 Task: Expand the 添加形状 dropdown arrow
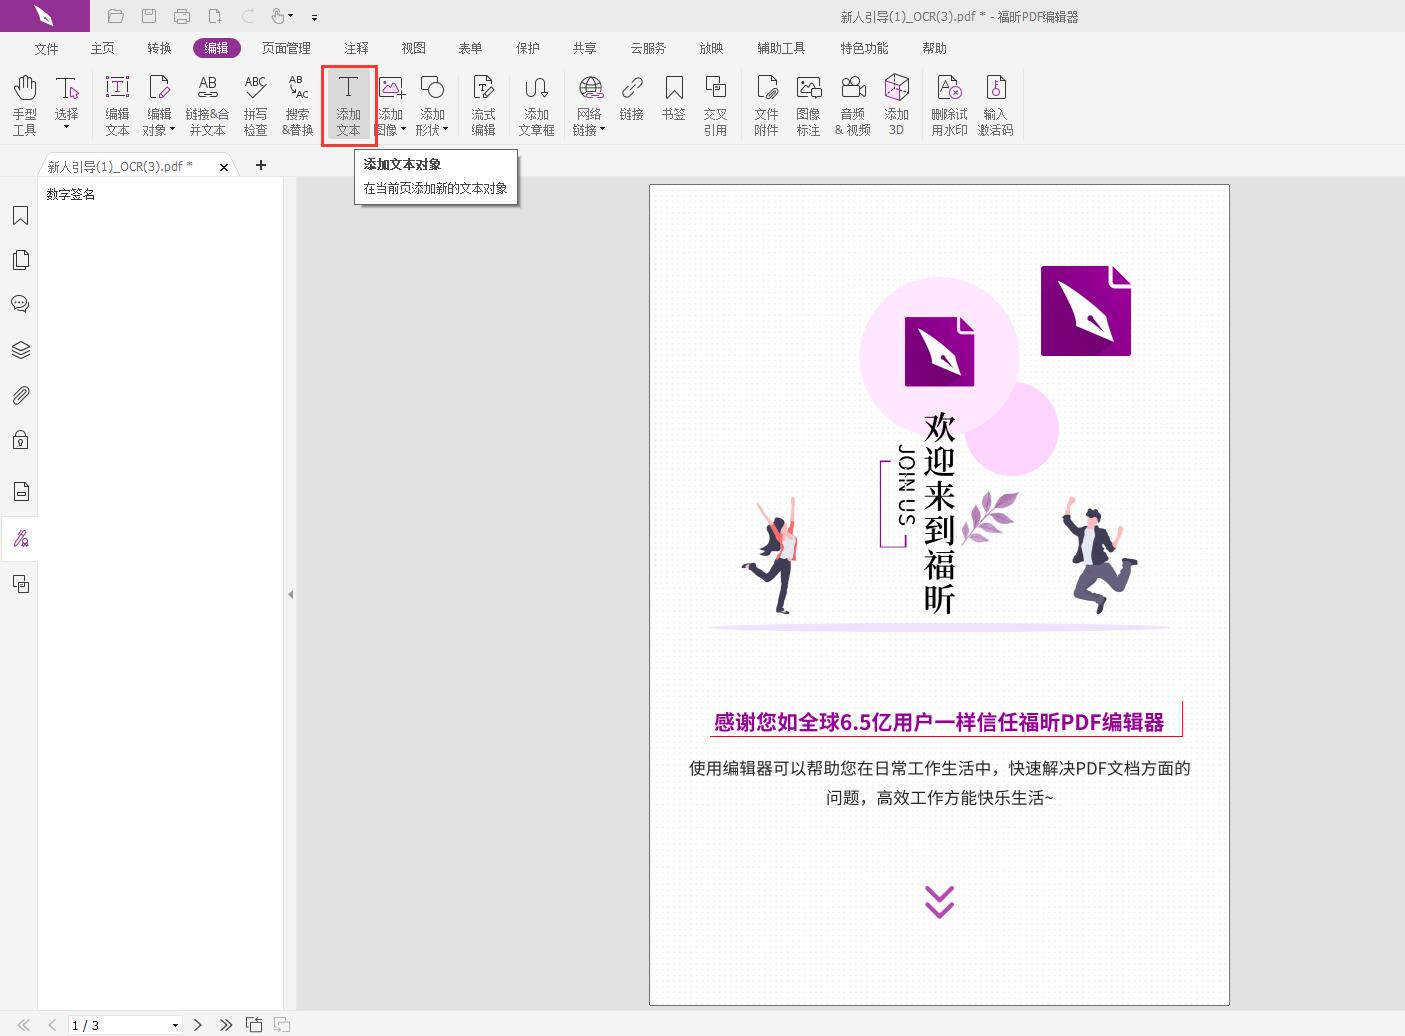tap(443, 130)
